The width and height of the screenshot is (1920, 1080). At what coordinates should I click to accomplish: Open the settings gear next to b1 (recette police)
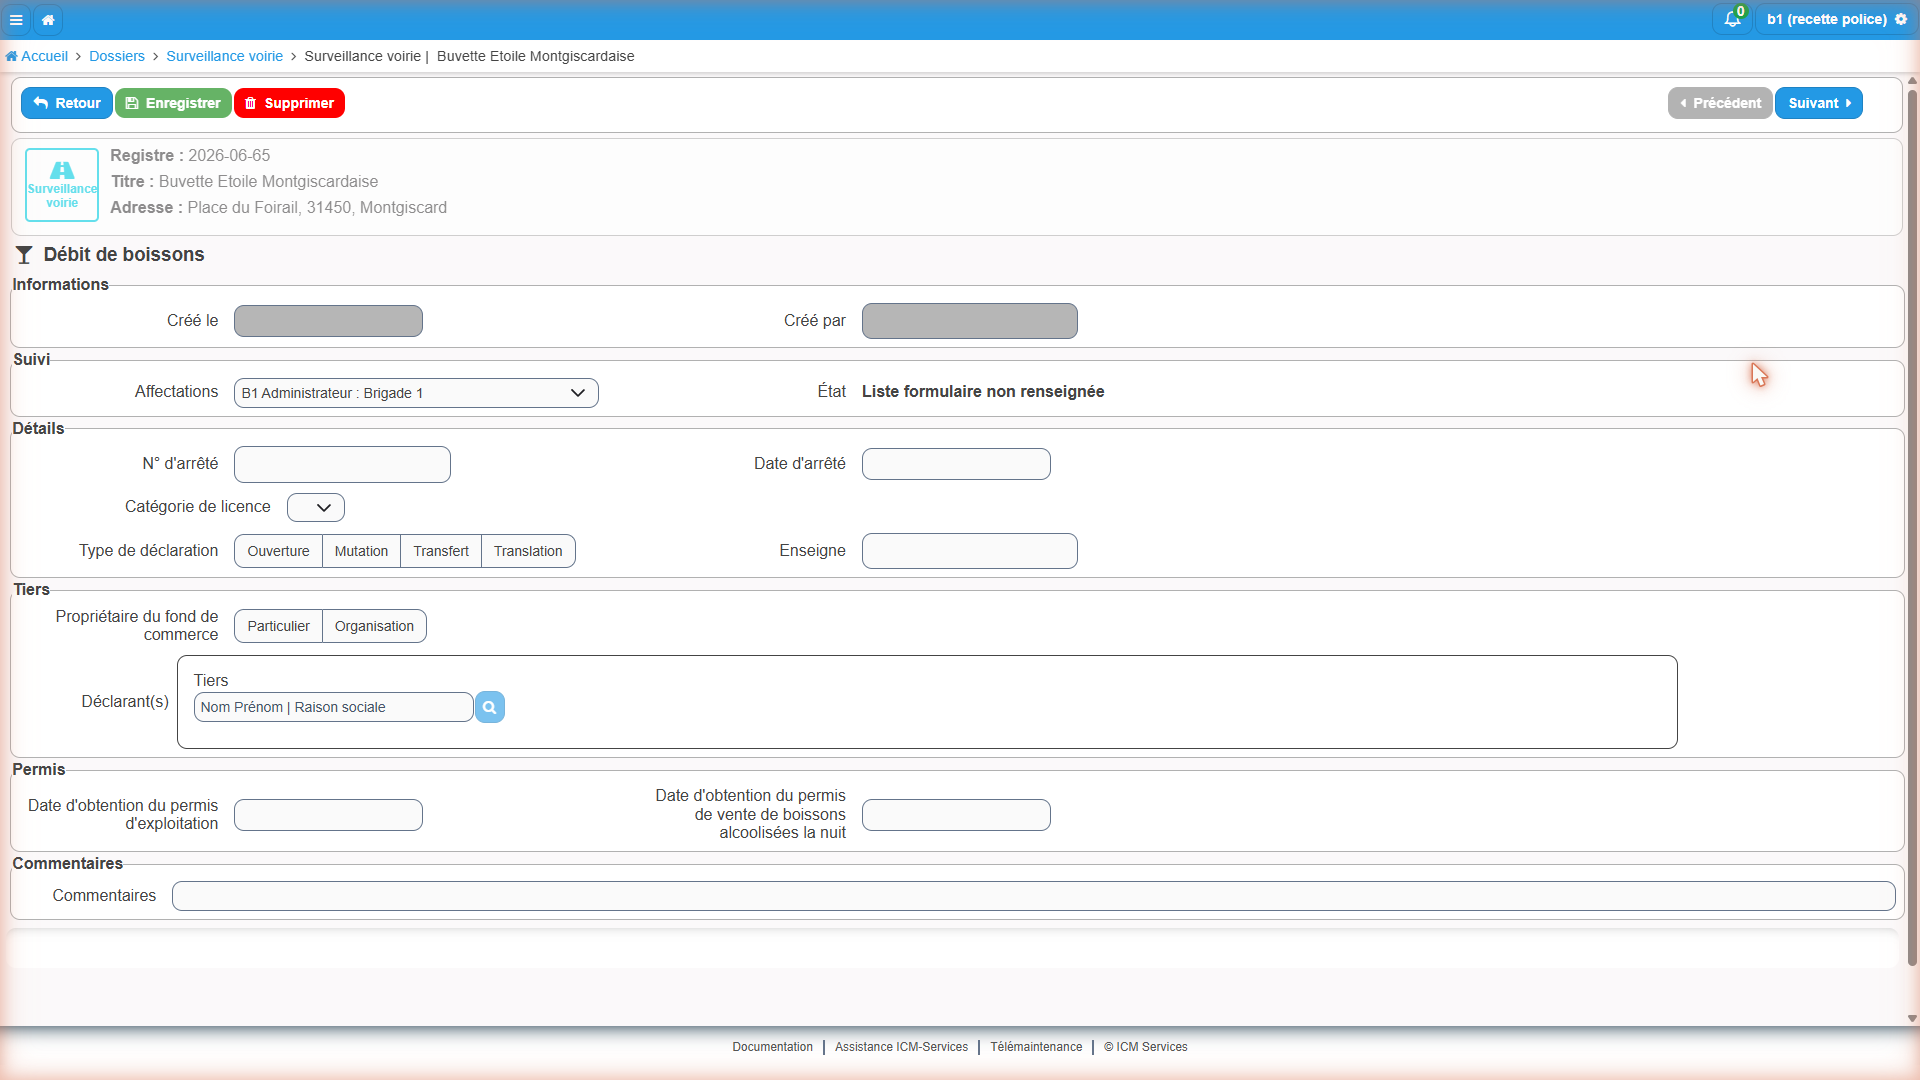[x=1901, y=19]
